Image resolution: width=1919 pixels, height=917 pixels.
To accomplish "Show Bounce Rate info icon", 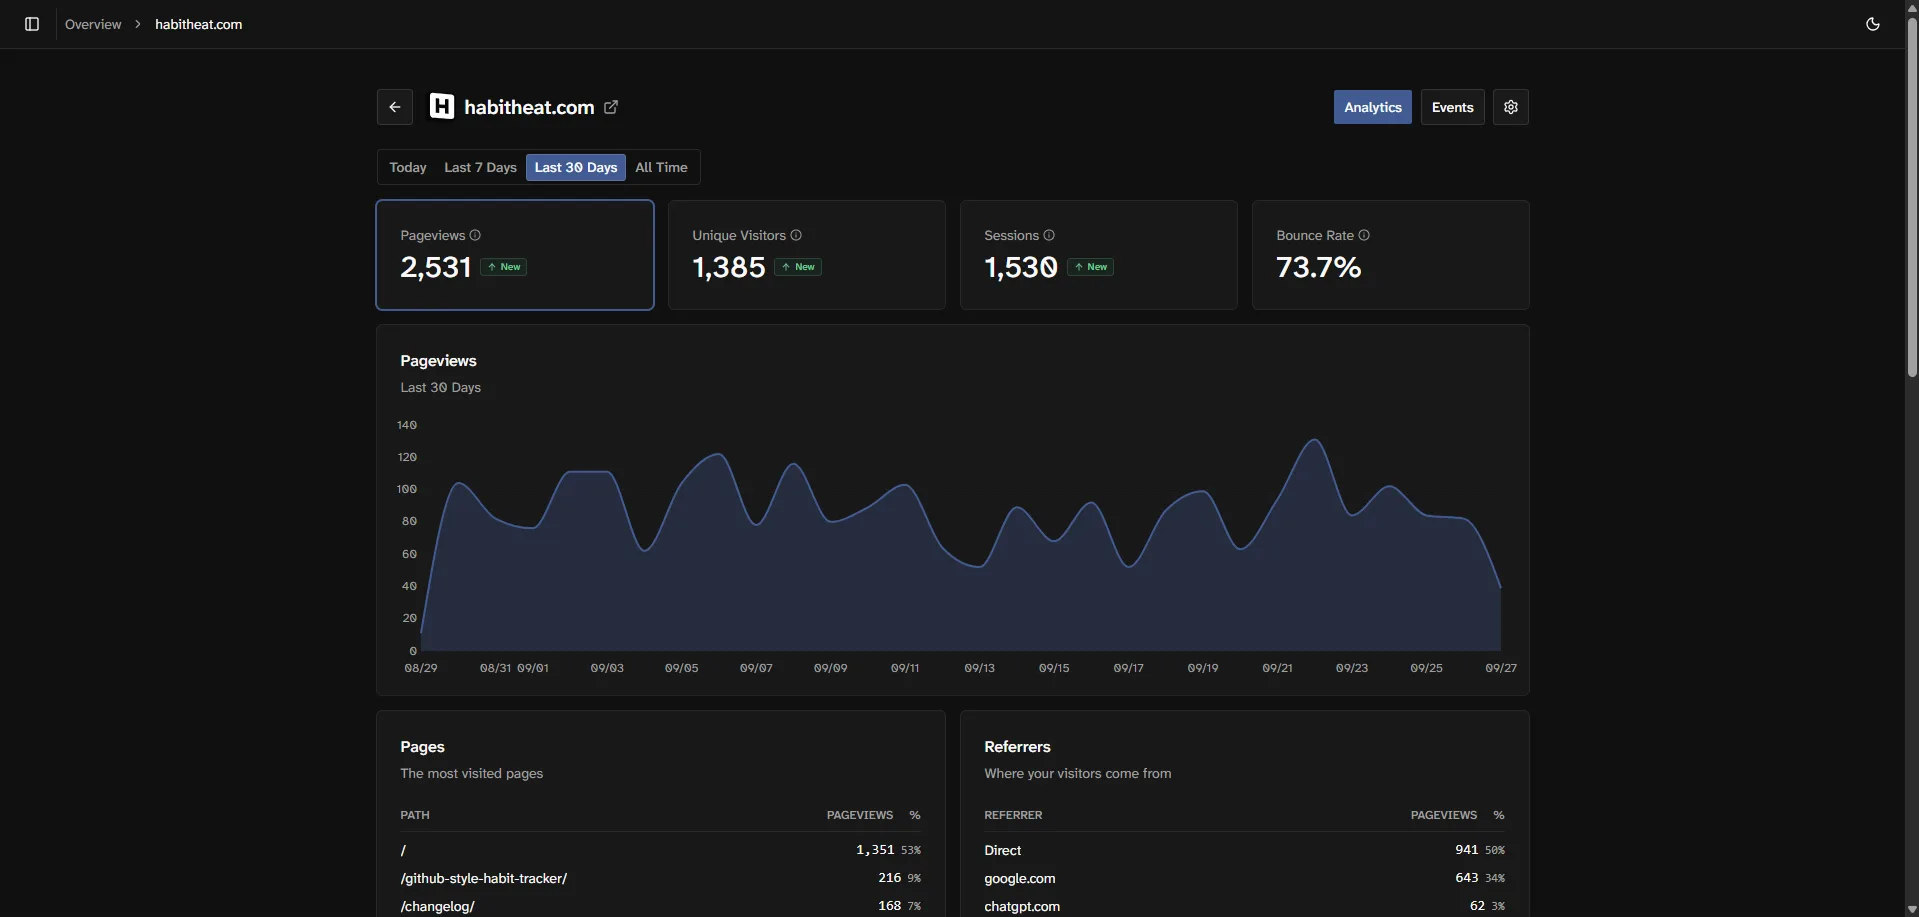I will (1364, 235).
